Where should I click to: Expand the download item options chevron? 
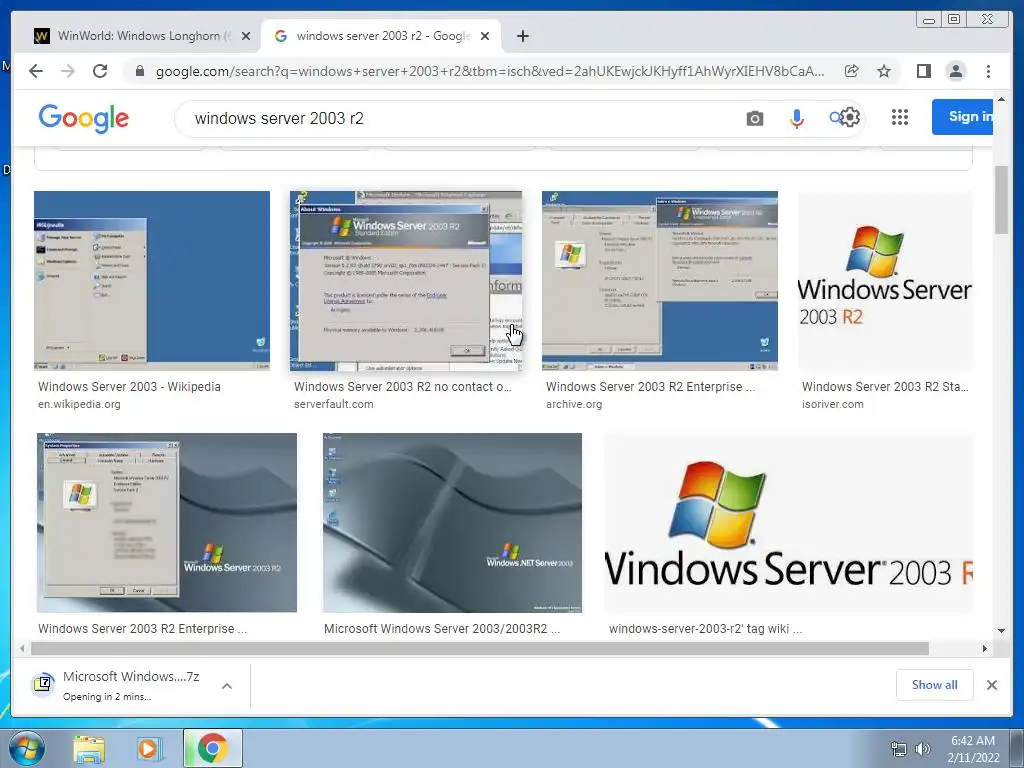click(227, 686)
